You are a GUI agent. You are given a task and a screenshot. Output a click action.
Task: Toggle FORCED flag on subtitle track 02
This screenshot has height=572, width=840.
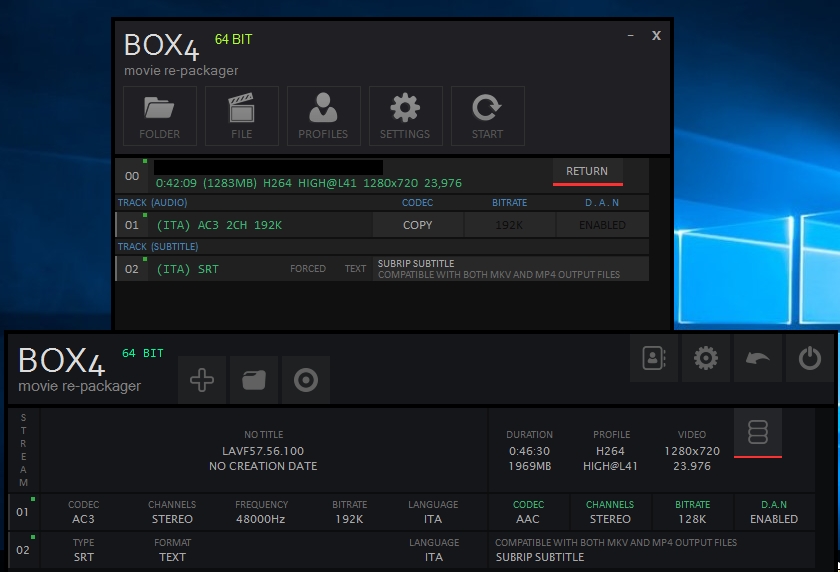pyautogui.click(x=308, y=269)
